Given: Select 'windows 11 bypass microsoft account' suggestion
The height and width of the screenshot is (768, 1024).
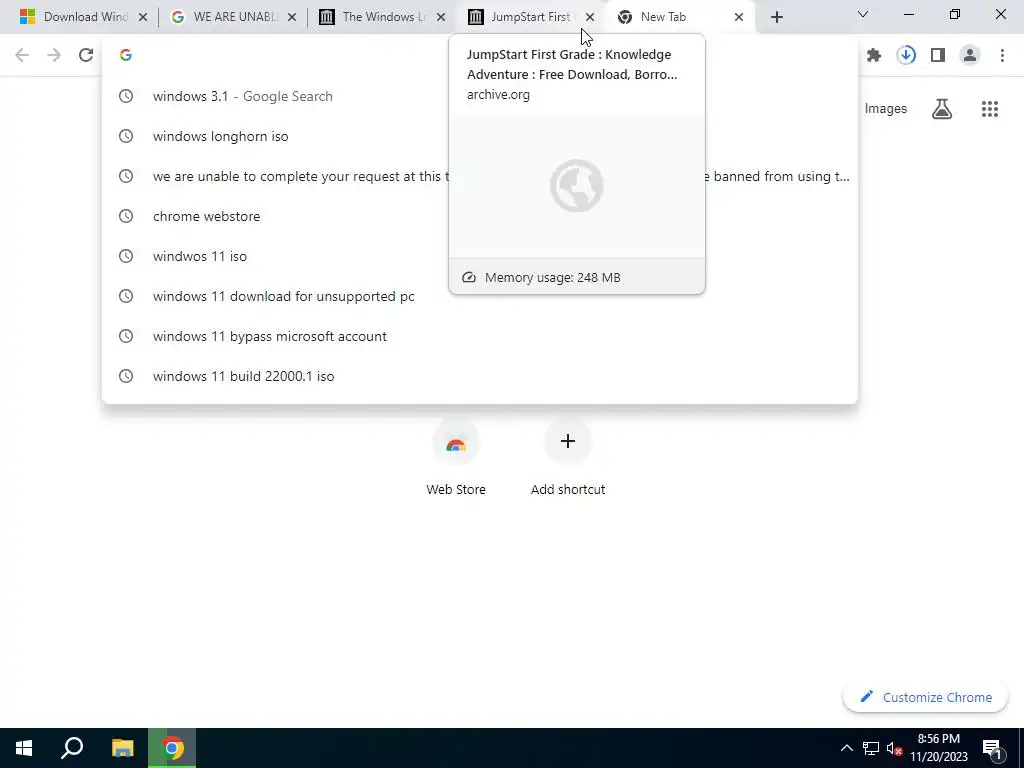Looking at the screenshot, I should point(480,336).
